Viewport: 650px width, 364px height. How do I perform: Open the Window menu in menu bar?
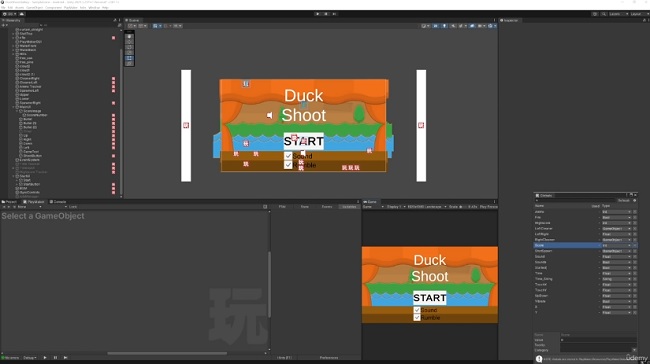tap(95, 7)
